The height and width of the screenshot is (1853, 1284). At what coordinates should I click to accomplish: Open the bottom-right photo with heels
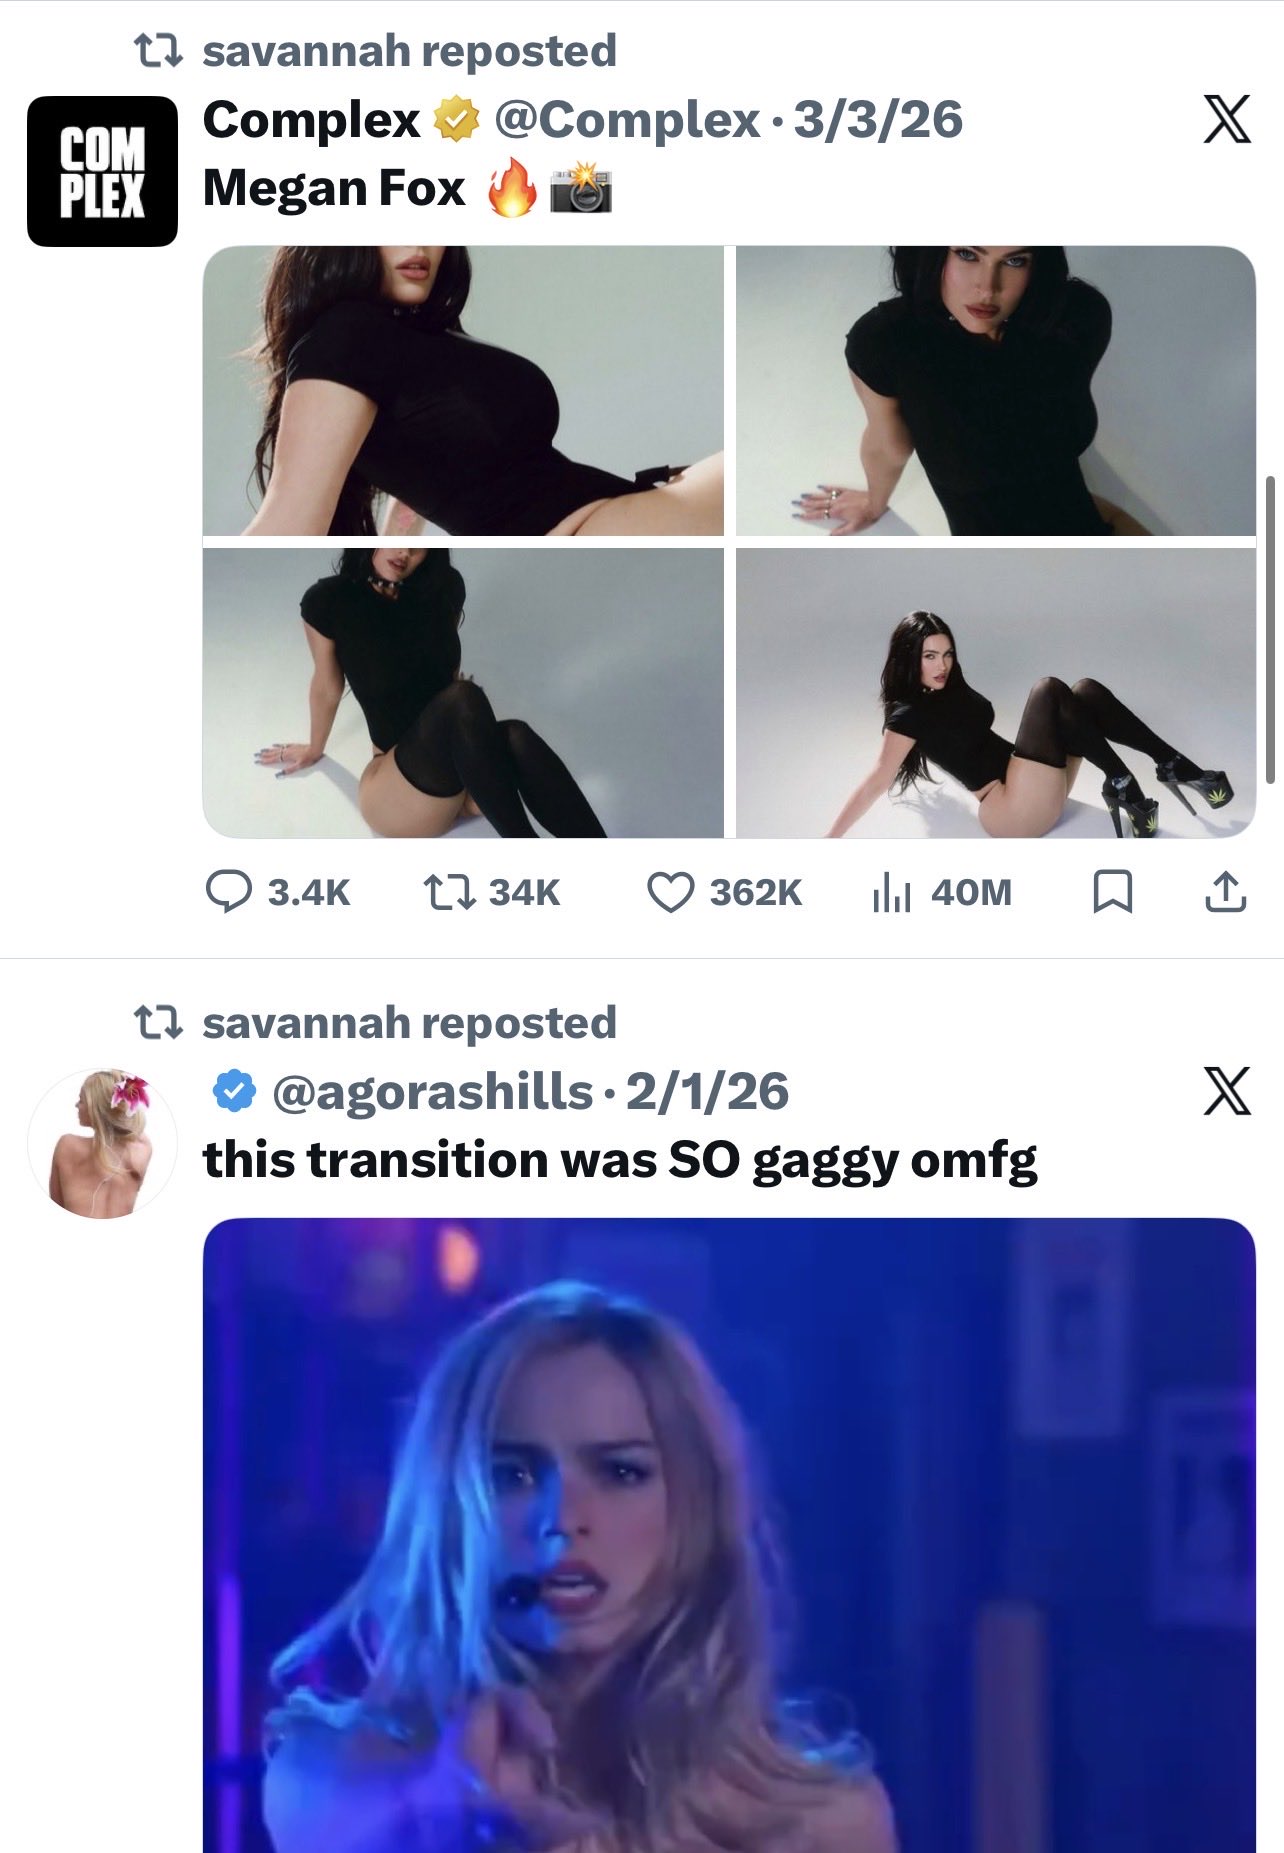[996, 692]
